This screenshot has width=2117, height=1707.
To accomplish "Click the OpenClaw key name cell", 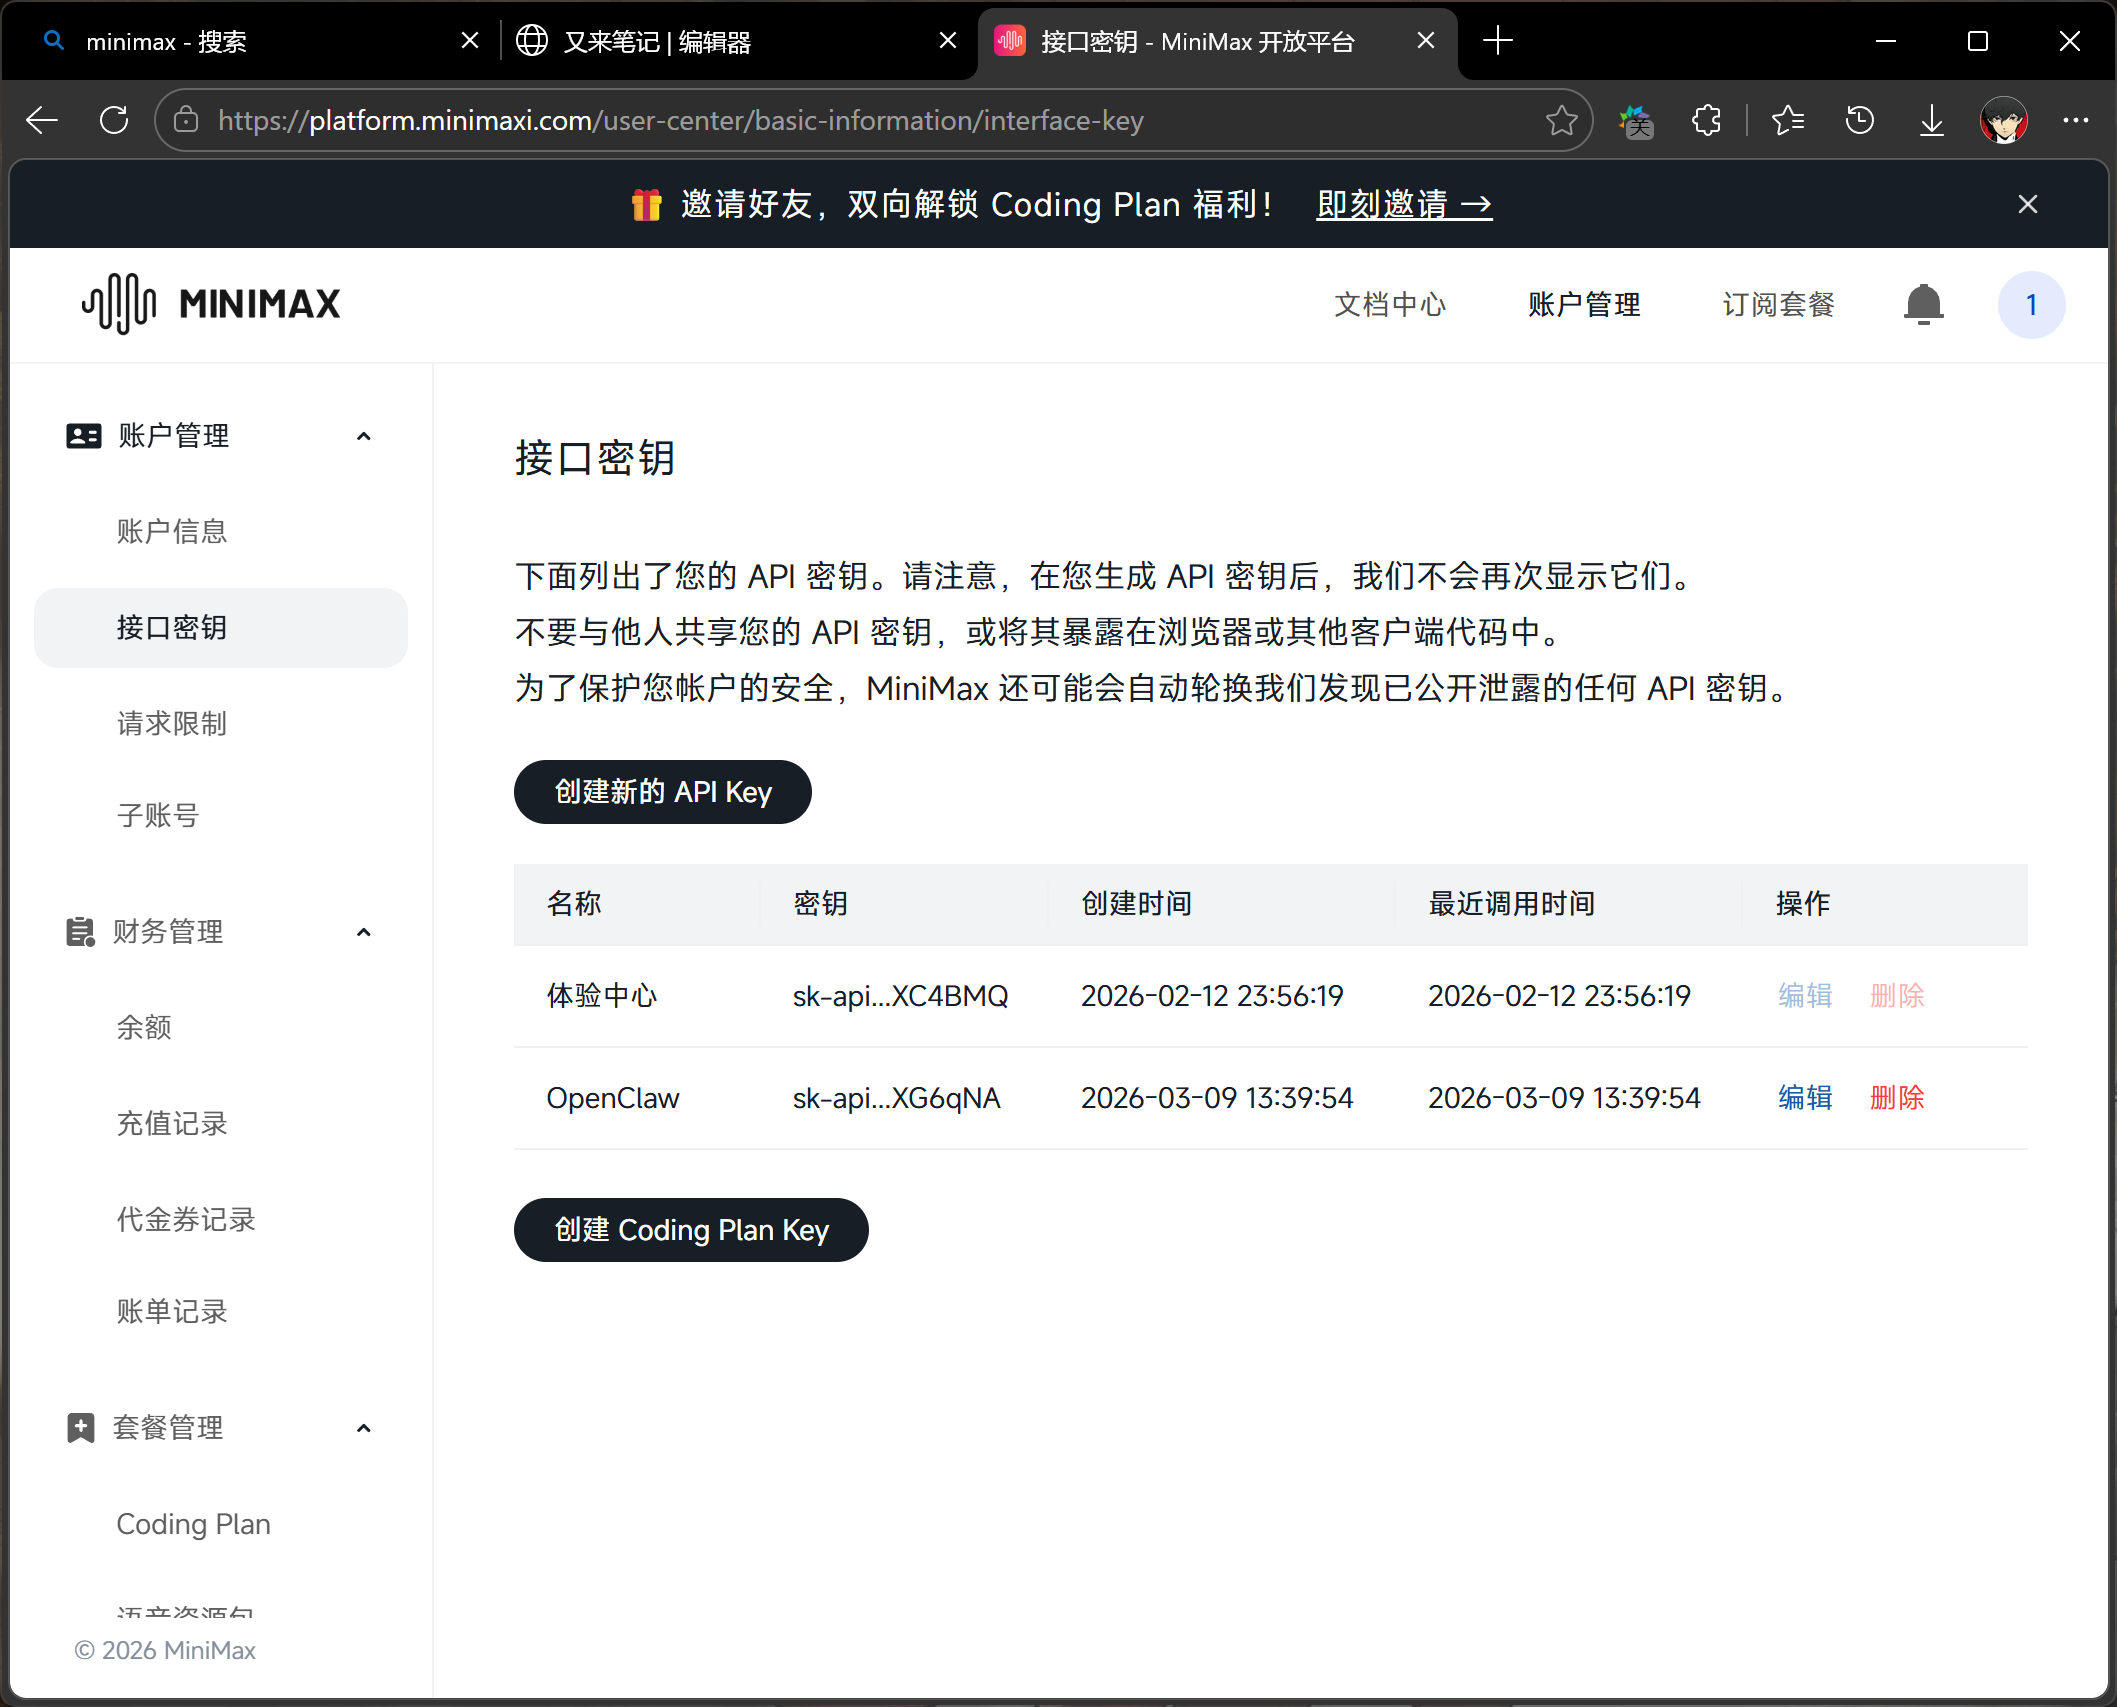I will 613,1098.
